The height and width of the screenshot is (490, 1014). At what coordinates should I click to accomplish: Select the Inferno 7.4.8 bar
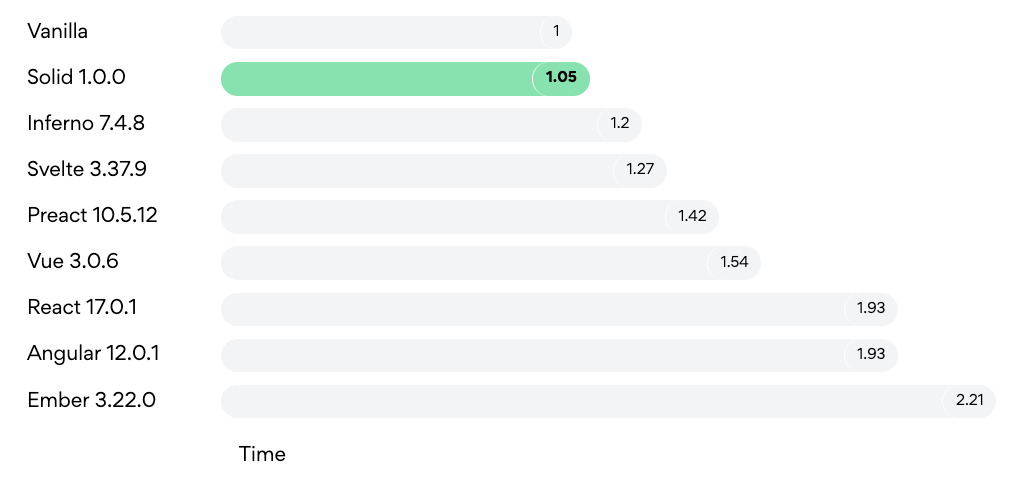(x=431, y=124)
